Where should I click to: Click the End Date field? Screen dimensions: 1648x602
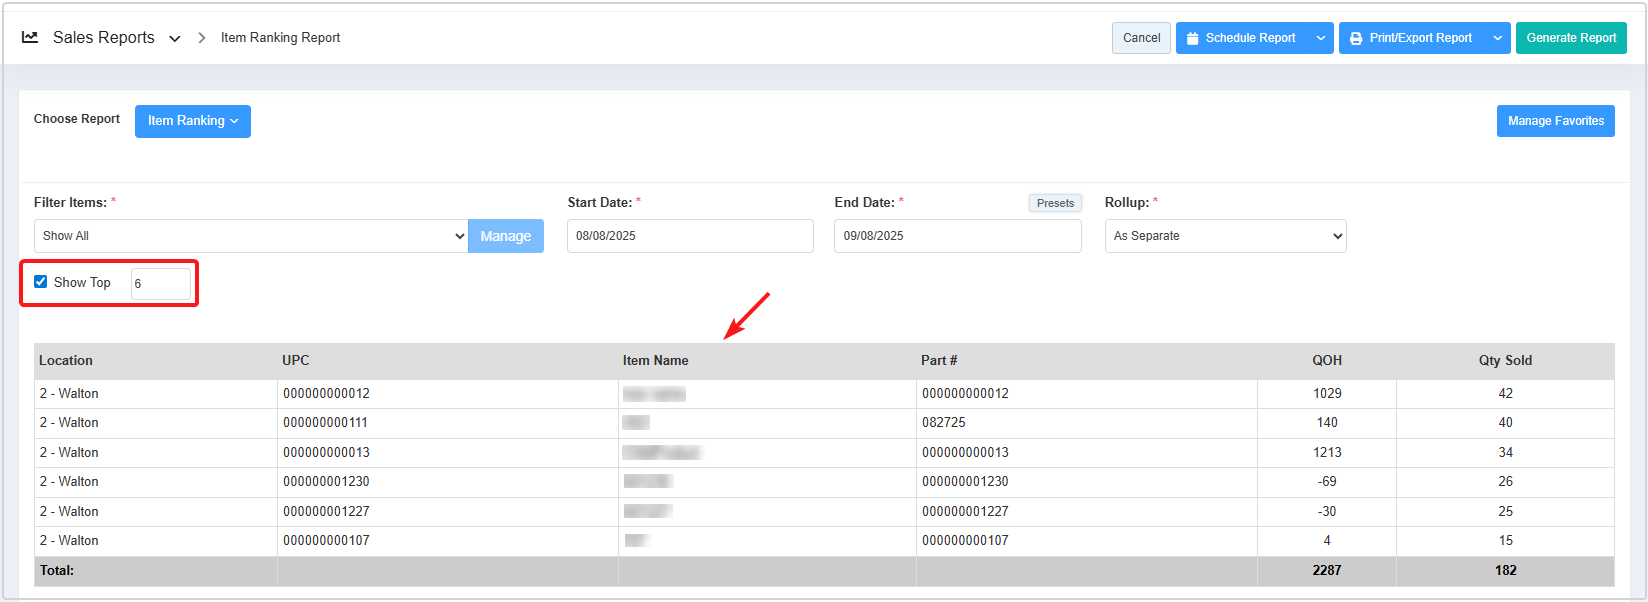point(957,236)
